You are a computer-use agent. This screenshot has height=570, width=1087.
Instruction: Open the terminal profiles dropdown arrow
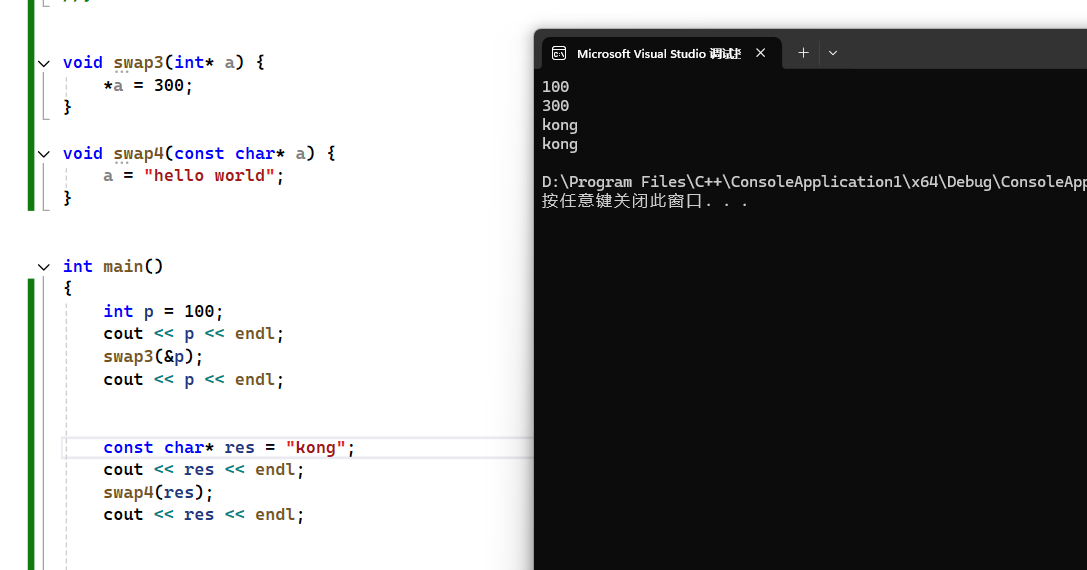[x=833, y=53]
